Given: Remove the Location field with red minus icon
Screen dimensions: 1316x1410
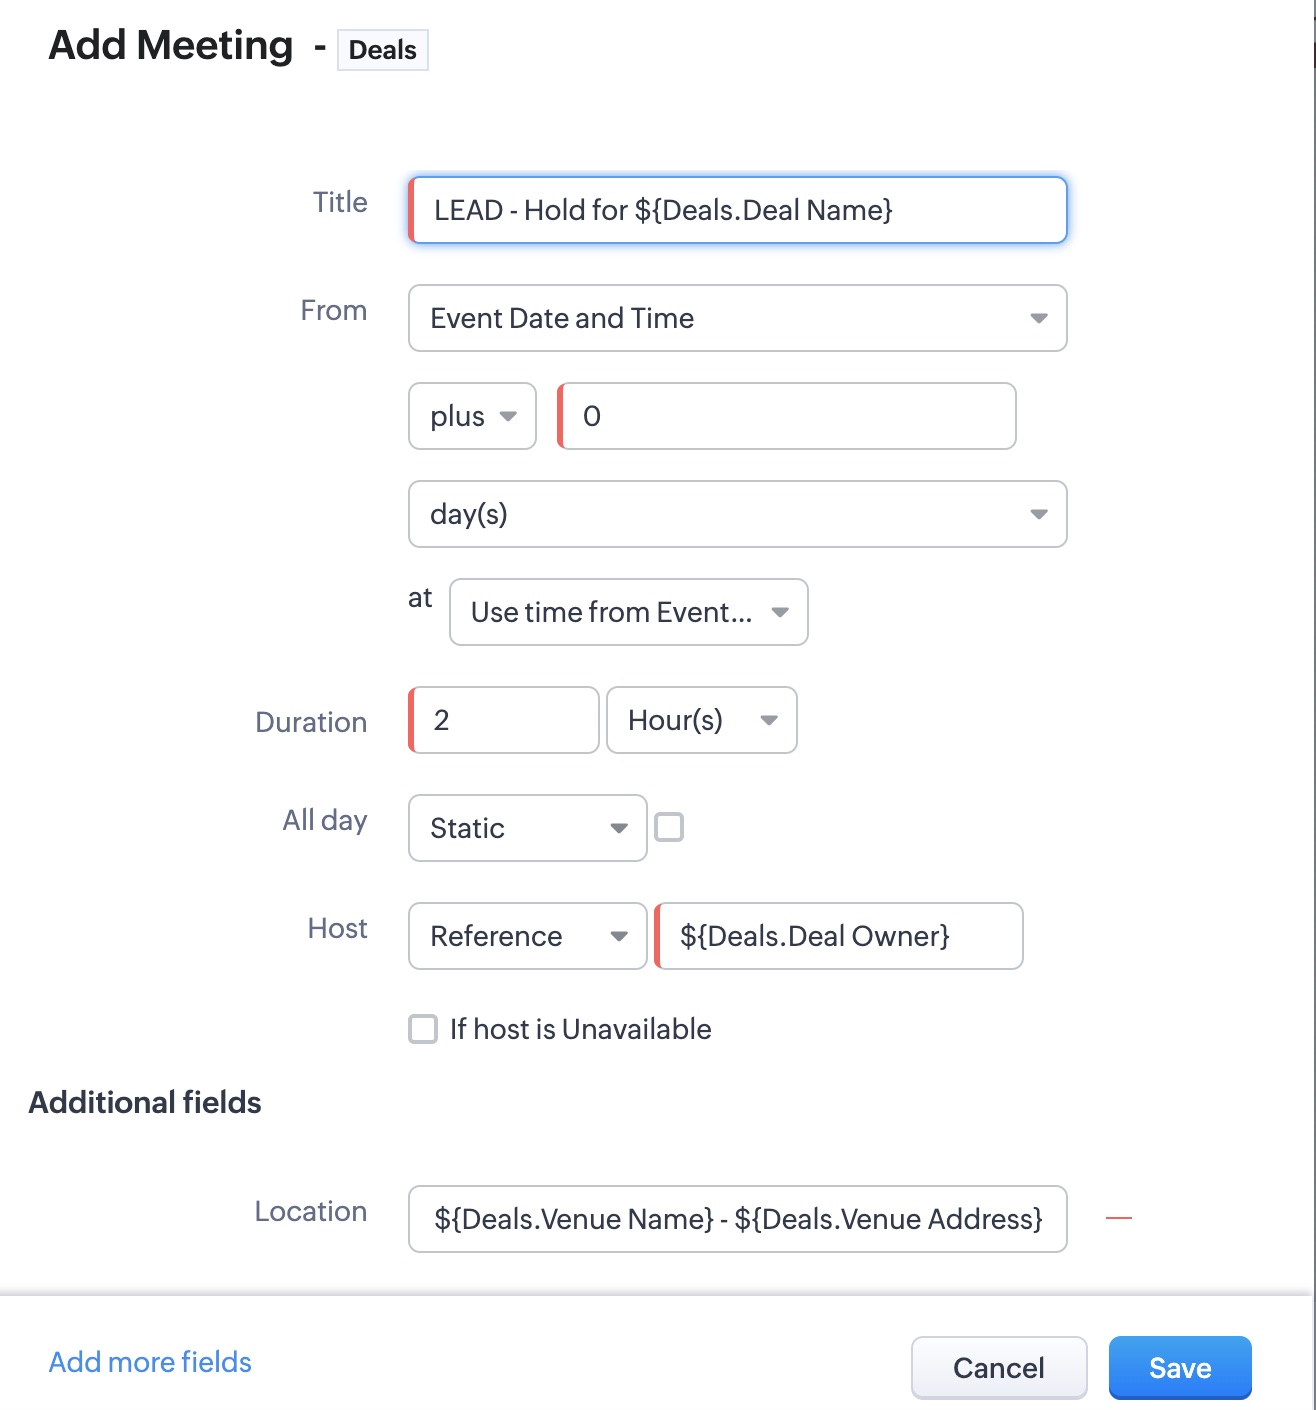Looking at the screenshot, I should [1118, 1218].
